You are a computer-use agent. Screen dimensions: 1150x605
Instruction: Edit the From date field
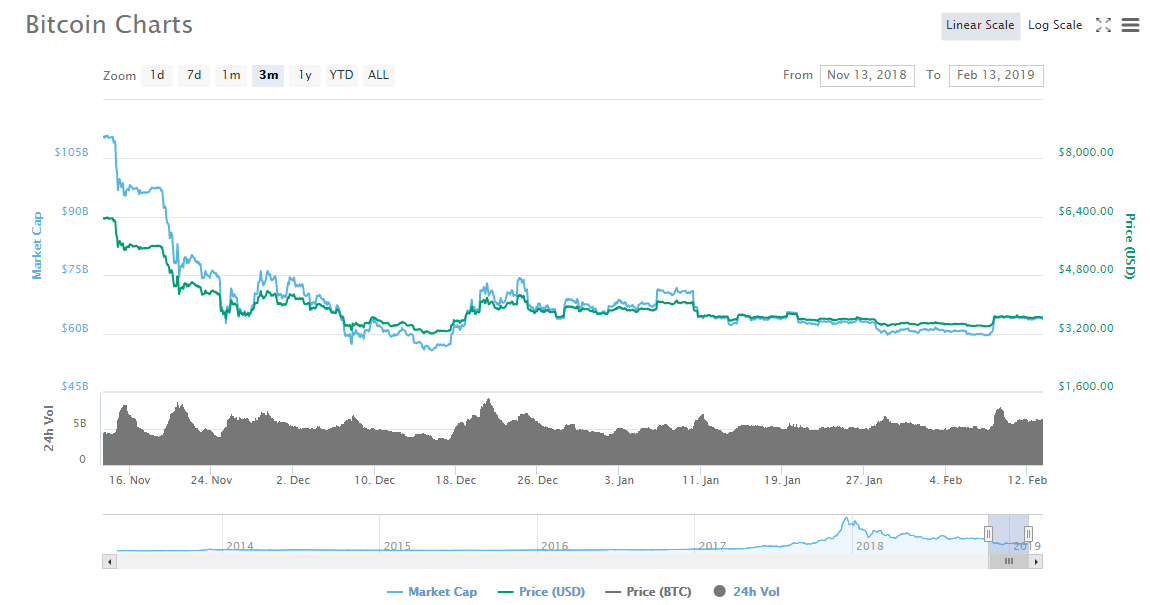point(867,76)
